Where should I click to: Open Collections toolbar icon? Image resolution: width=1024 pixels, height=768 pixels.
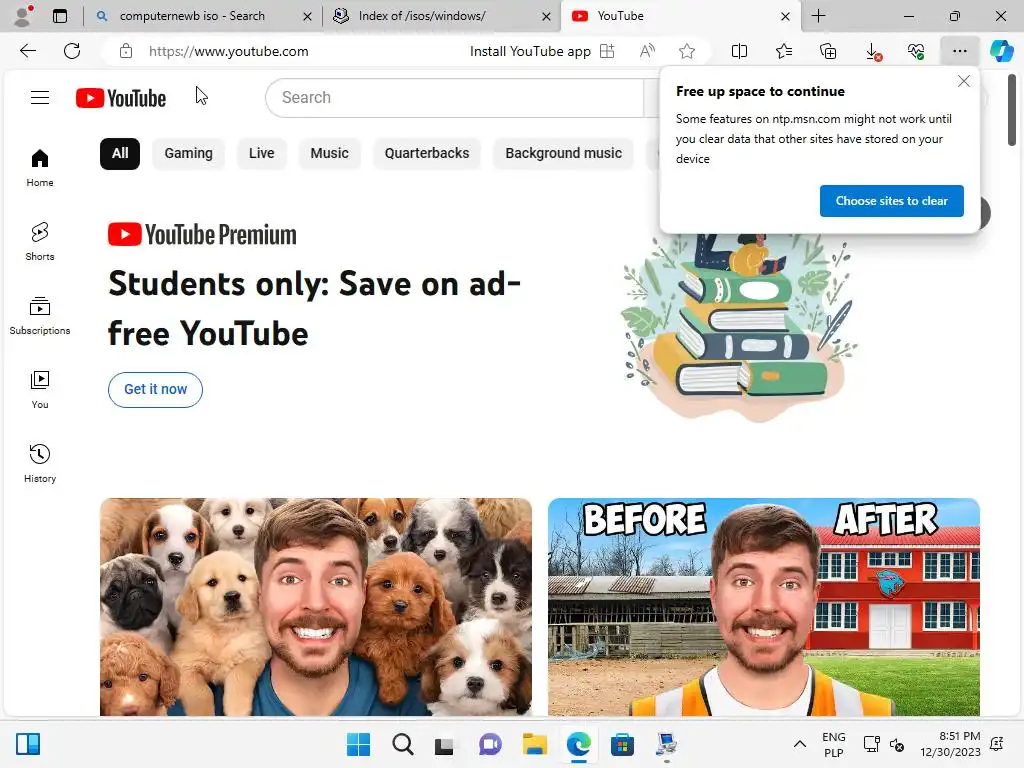pyautogui.click(x=828, y=51)
